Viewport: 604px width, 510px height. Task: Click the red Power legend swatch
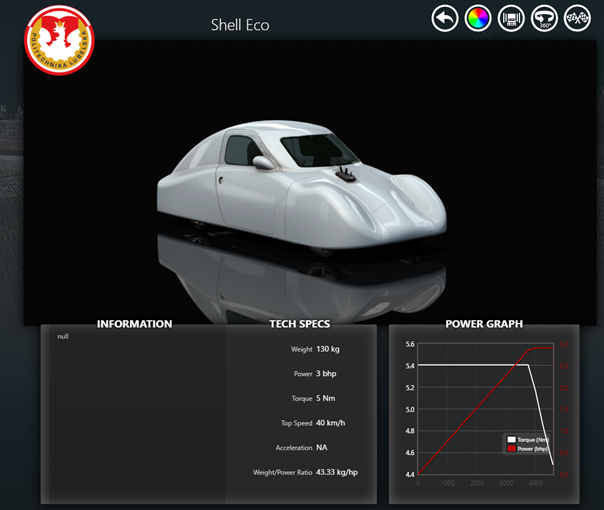[x=511, y=449]
